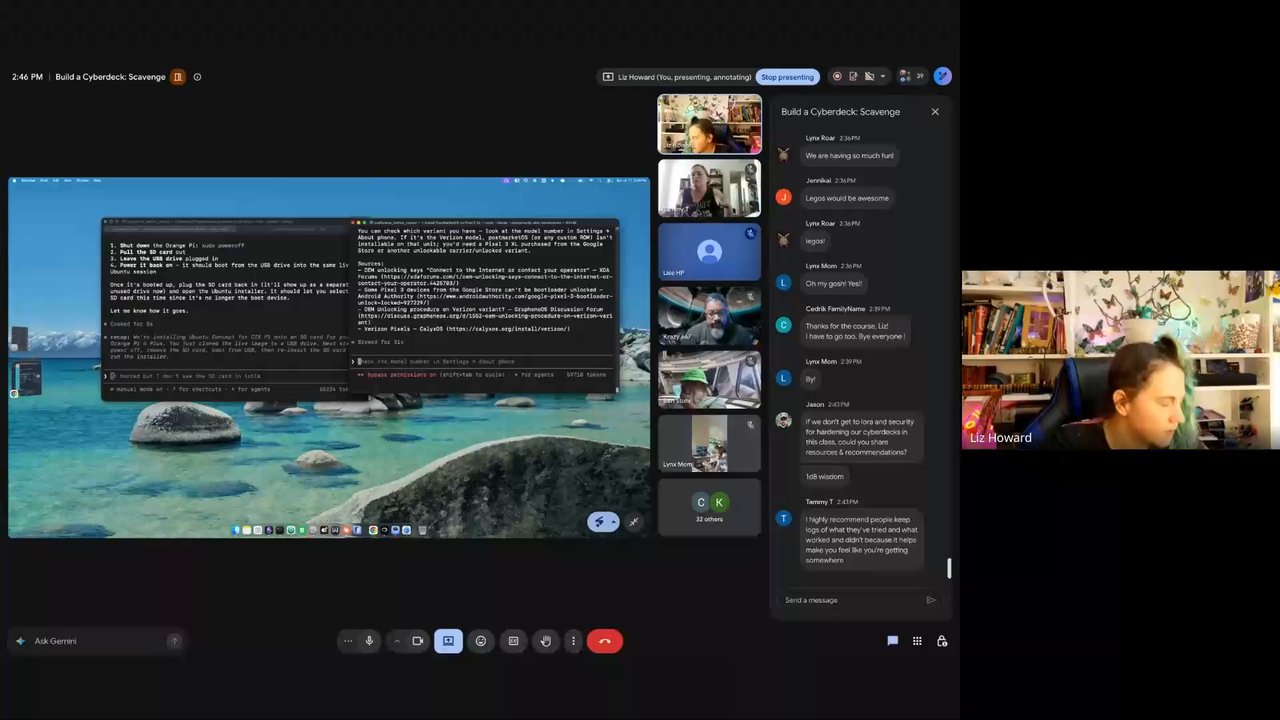Click the 2:46 PM clock text
1280x720 pixels.
coord(27,77)
